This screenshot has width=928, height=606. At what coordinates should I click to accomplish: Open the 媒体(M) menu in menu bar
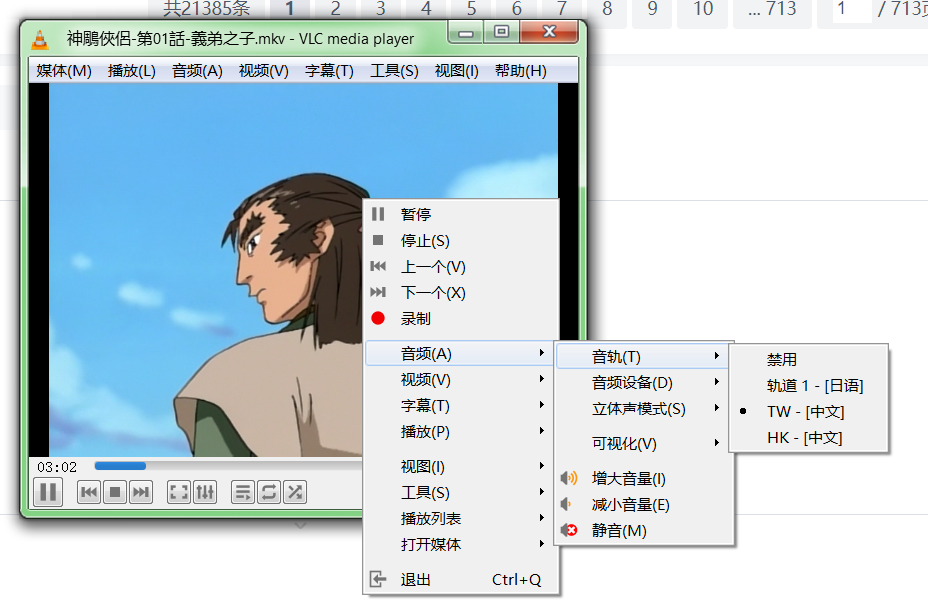[64, 70]
